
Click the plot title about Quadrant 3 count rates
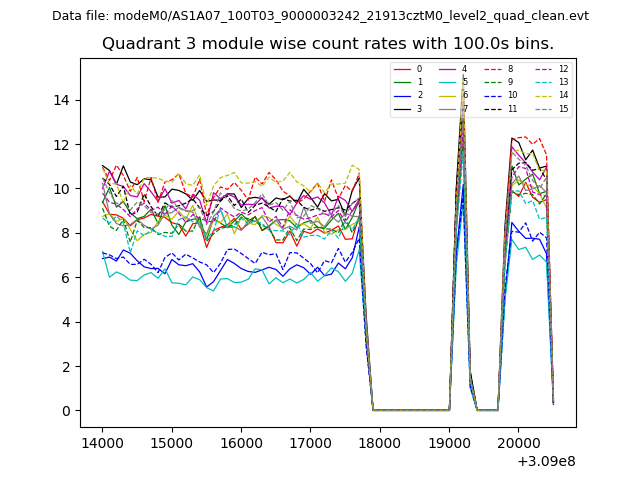click(x=328, y=44)
